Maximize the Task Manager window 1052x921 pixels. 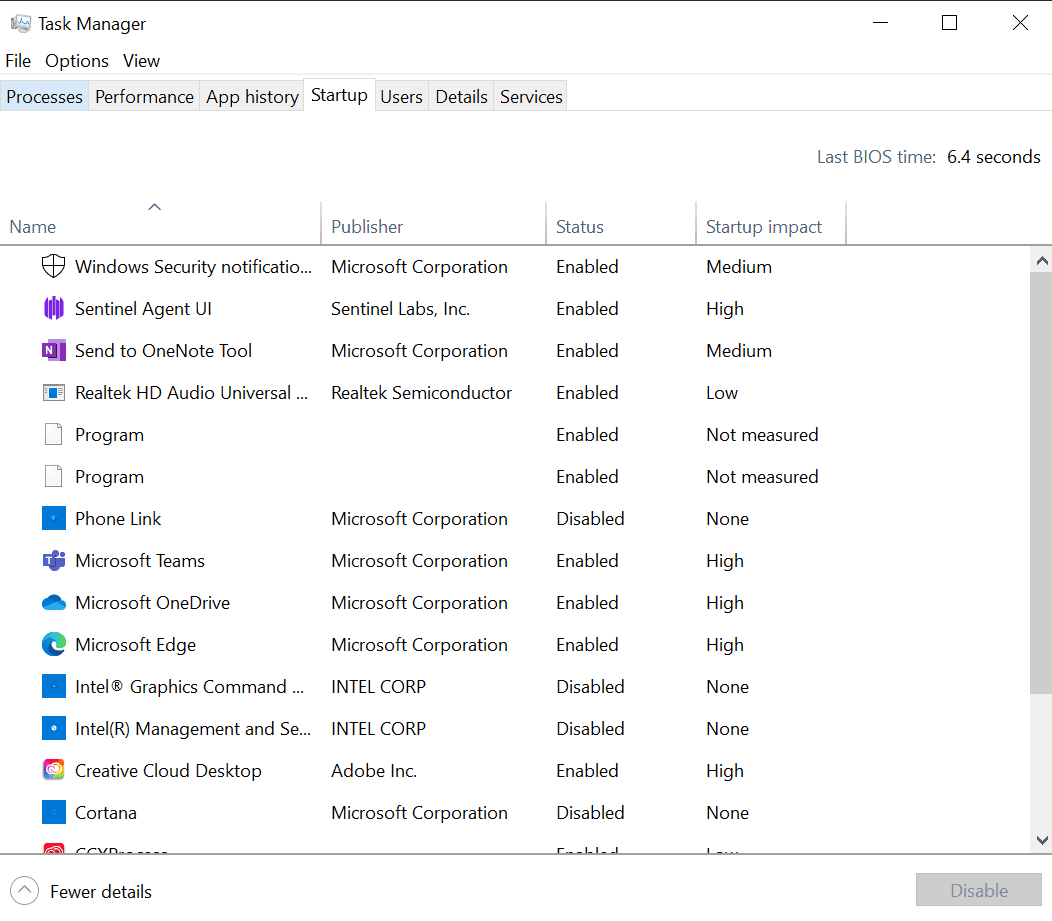(x=949, y=23)
